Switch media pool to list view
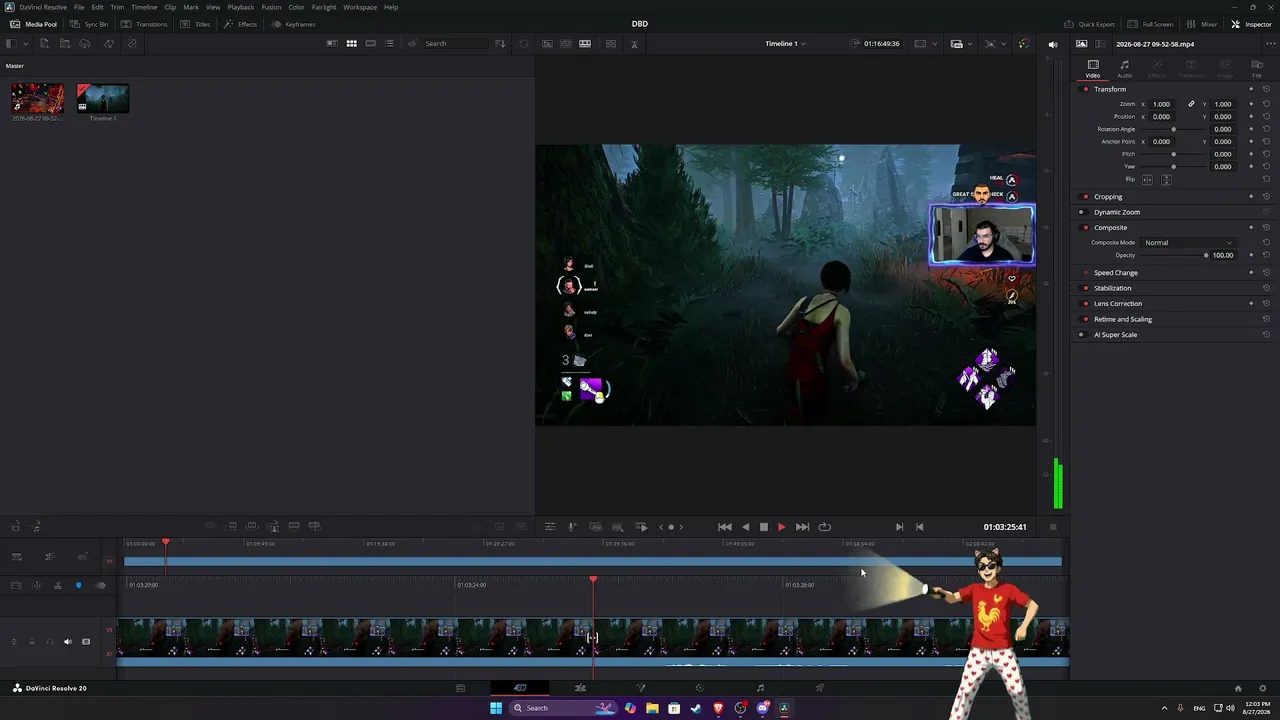The image size is (1280, 720). (389, 44)
